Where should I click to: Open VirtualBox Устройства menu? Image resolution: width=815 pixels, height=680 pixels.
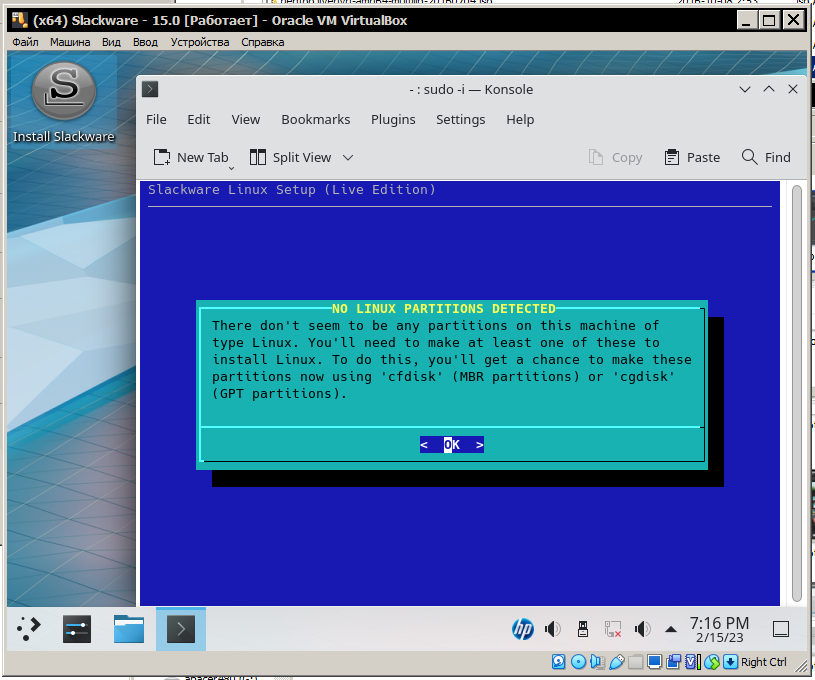200,42
